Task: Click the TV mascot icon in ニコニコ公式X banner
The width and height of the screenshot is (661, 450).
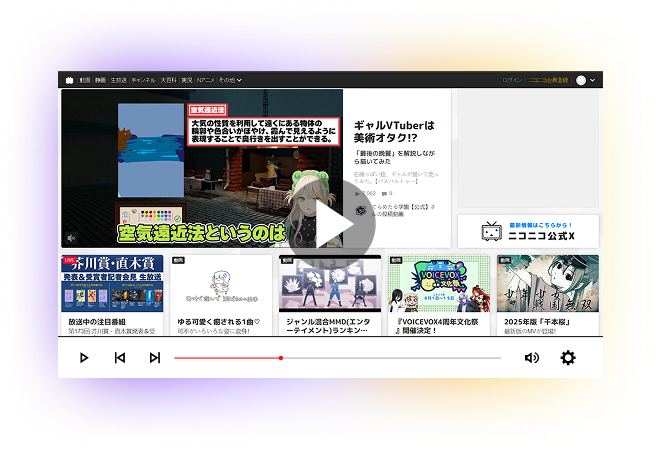Action: [x=492, y=231]
